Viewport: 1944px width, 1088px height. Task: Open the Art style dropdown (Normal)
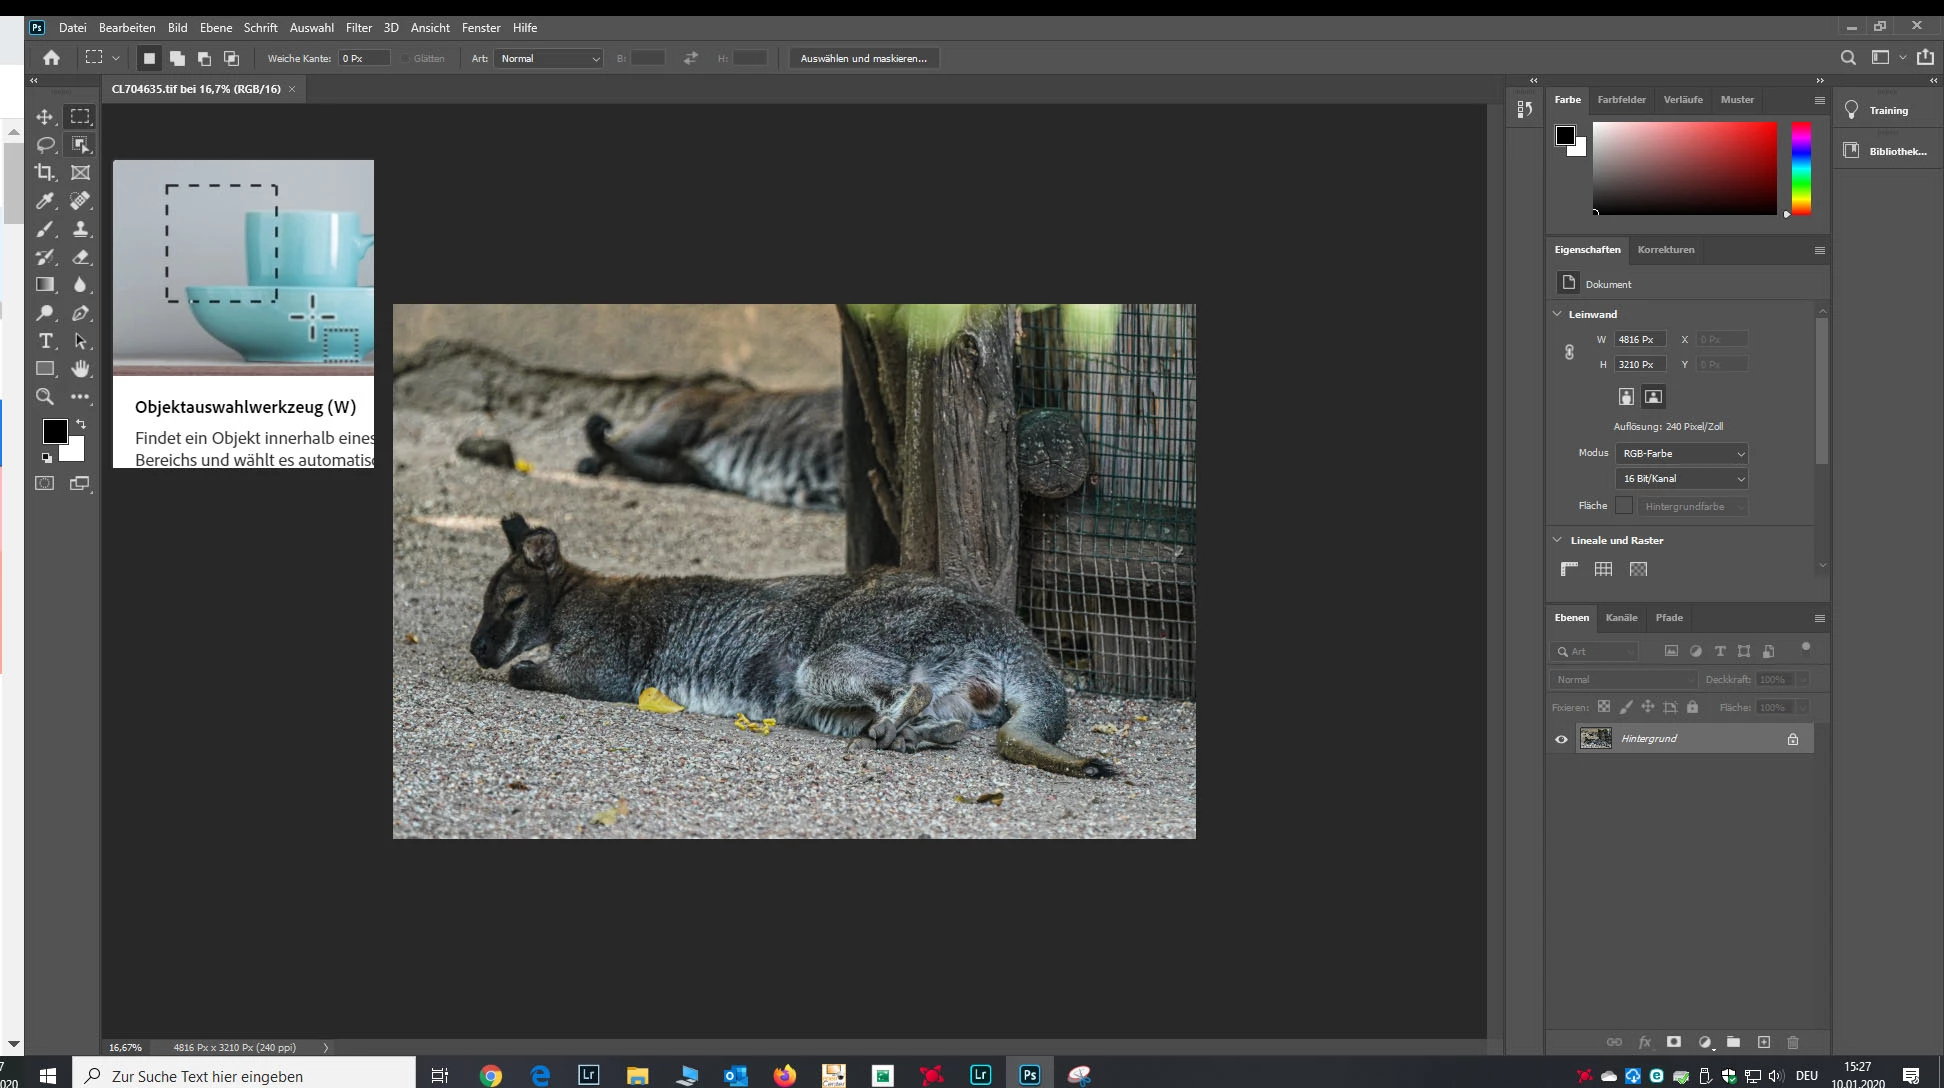(x=550, y=58)
